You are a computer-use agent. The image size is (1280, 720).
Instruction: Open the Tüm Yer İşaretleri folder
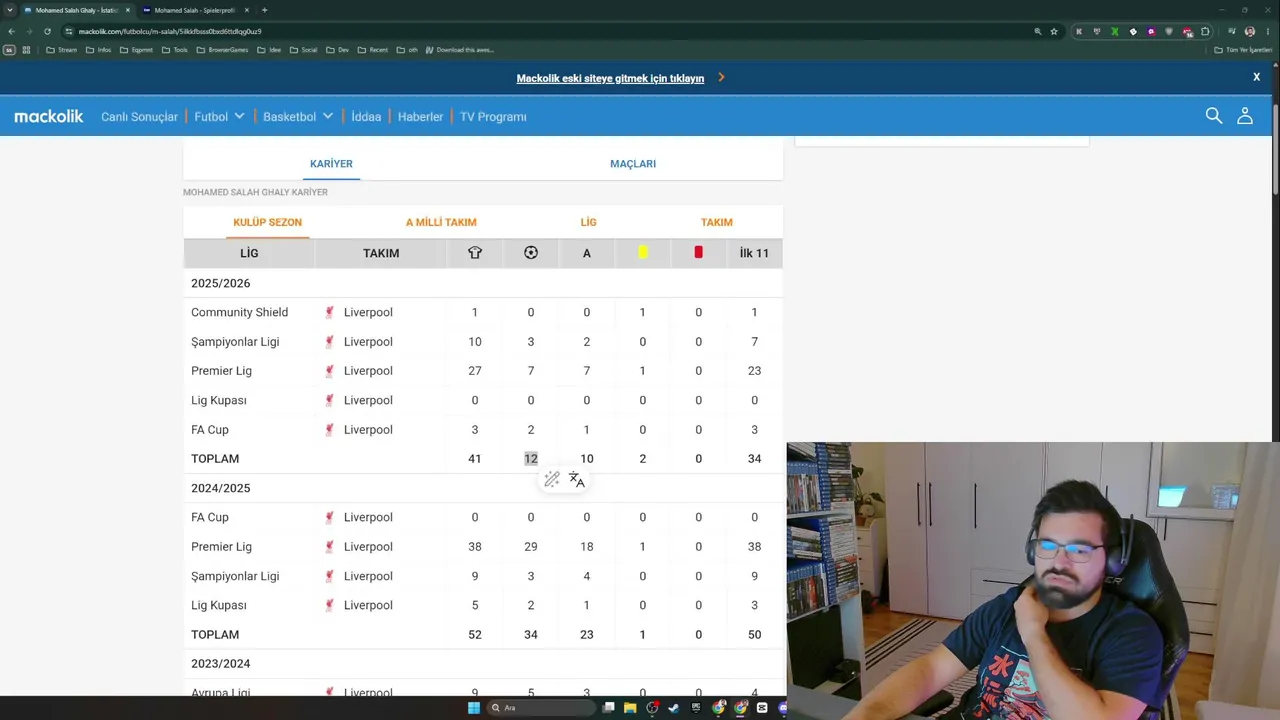(x=1243, y=50)
